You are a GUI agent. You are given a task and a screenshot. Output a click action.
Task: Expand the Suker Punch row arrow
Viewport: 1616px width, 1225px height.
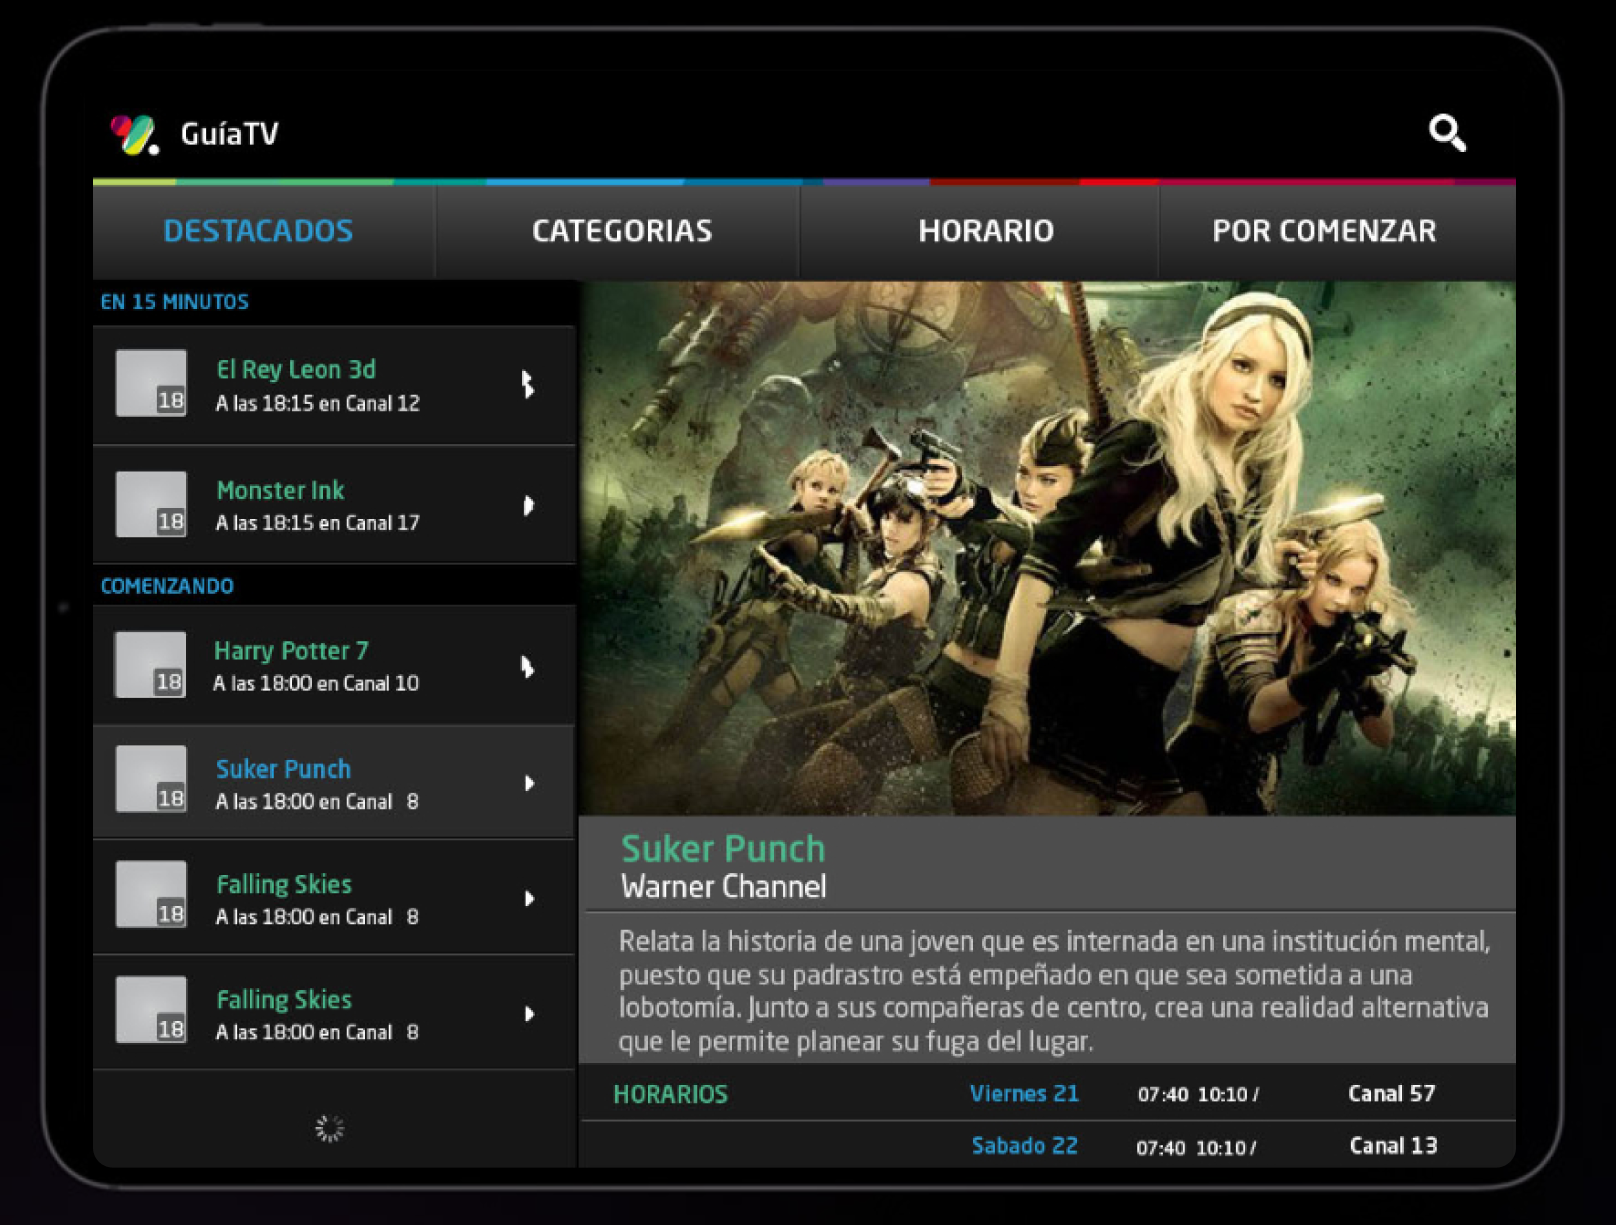click(529, 783)
